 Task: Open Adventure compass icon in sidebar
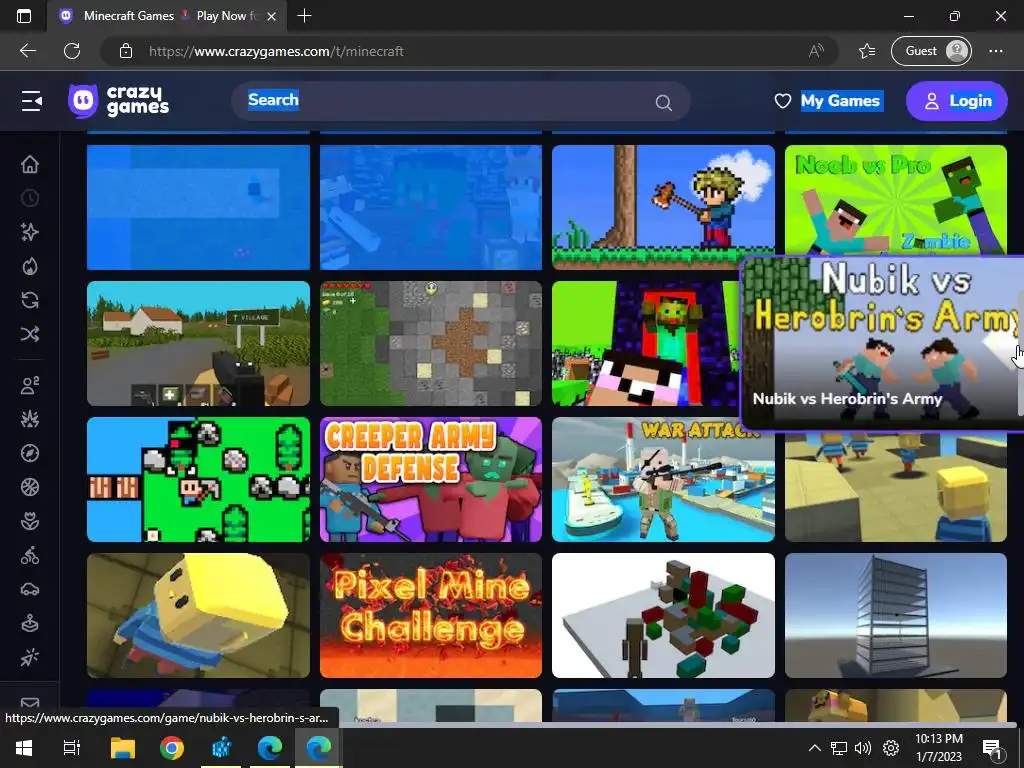30,453
